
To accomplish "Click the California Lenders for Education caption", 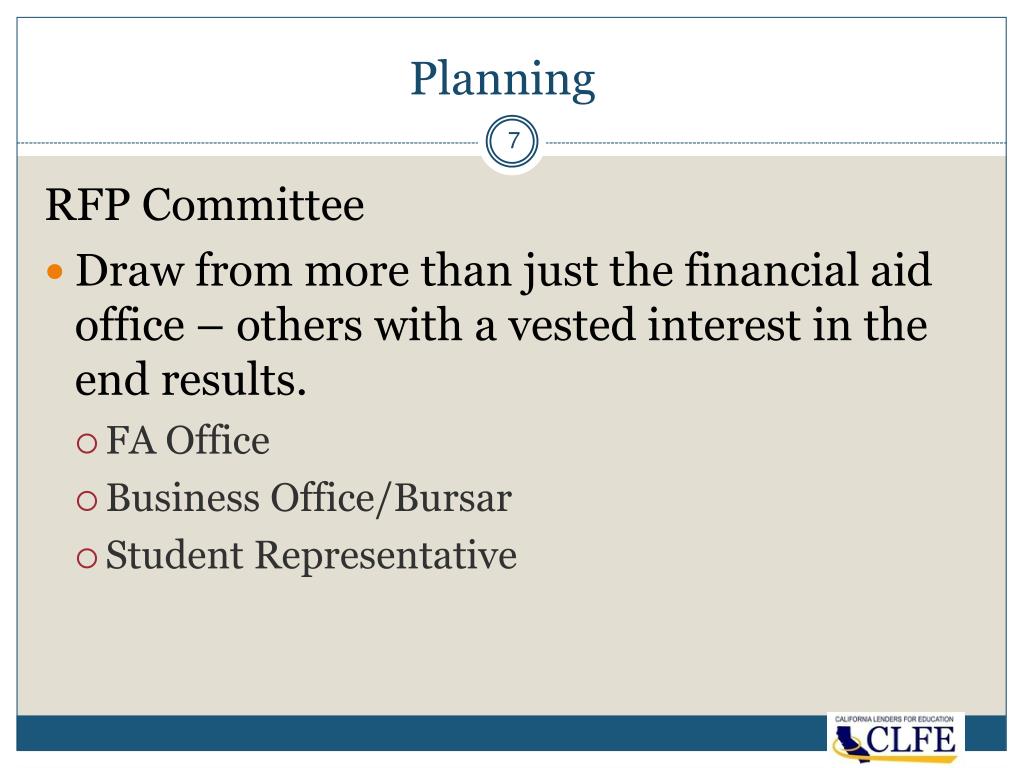I will pyautogui.click(x=894, y=718).
